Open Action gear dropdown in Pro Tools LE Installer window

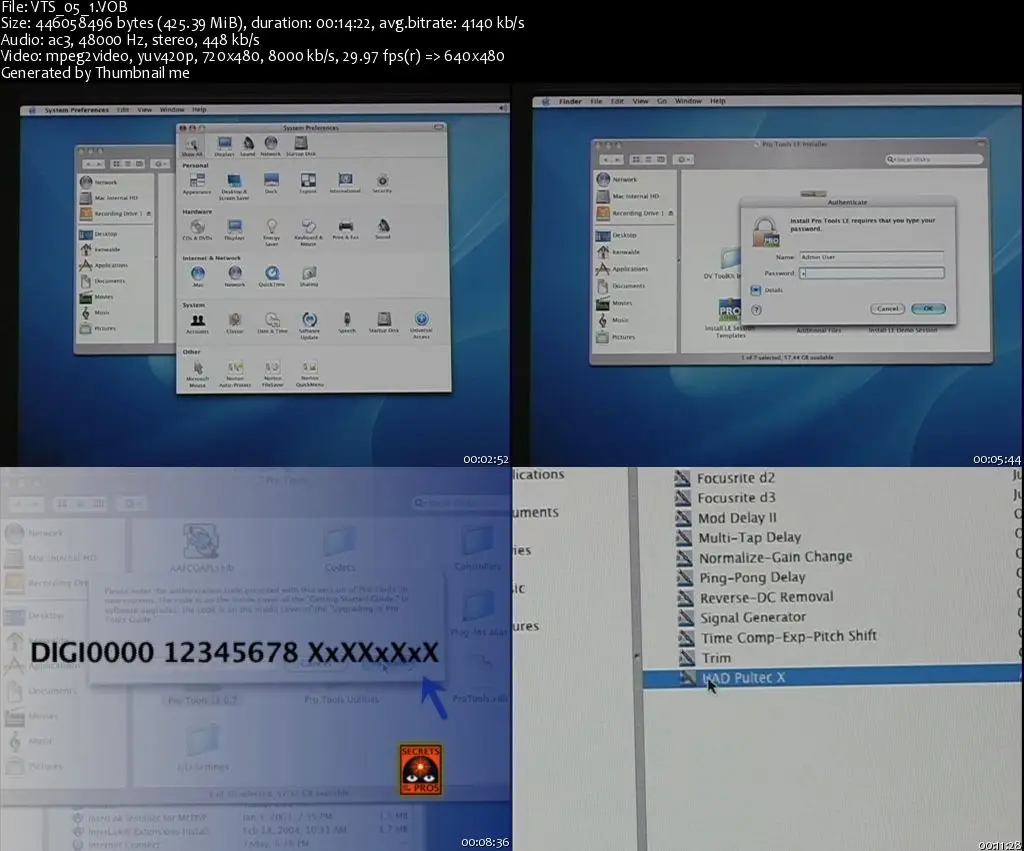[682, 159]
